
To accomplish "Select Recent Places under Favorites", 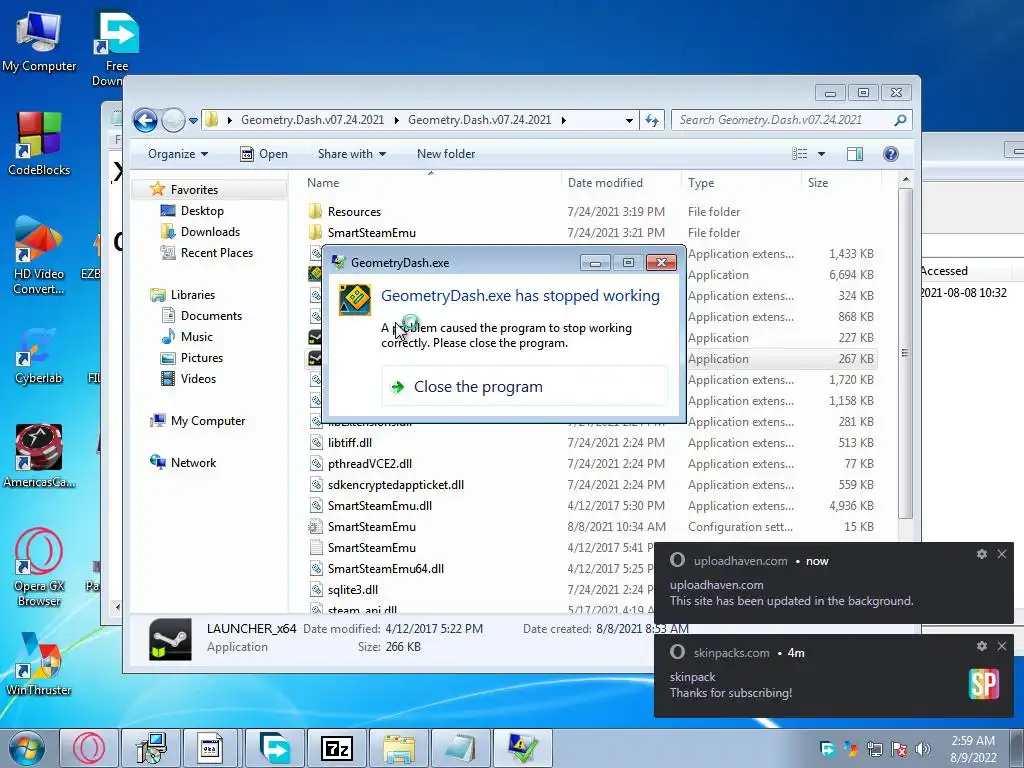I will (x=216, y=253).
